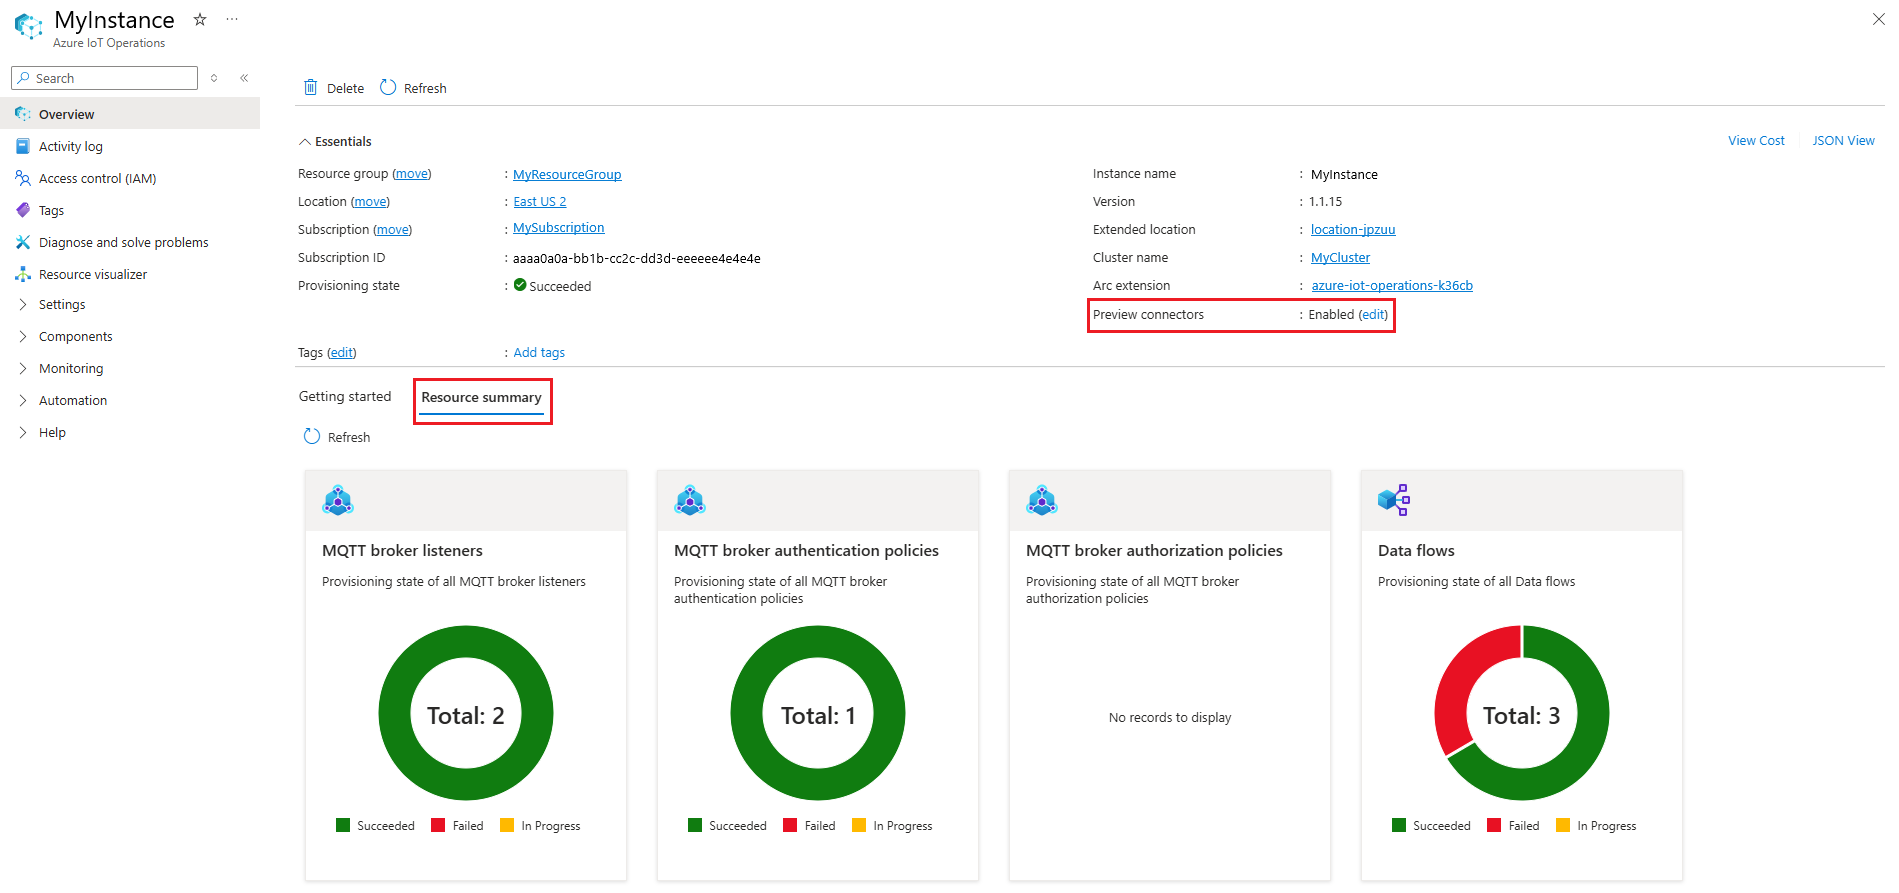Click the Data flows card title

coord(1416,550)
